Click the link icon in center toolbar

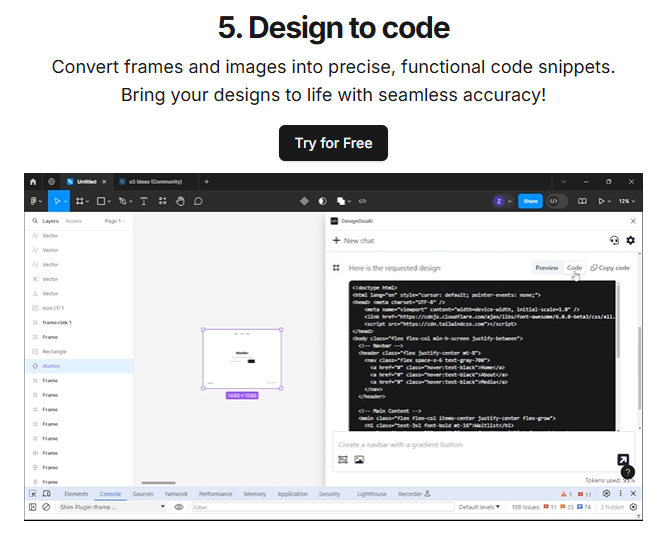pyautogui.click(x=362, y=201)
